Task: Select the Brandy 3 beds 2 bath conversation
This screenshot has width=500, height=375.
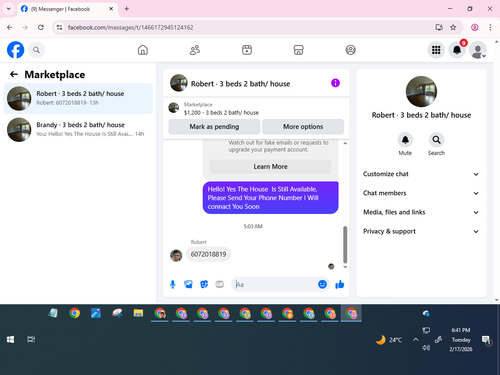Action: pyautogui.click(x=78, y=130)
